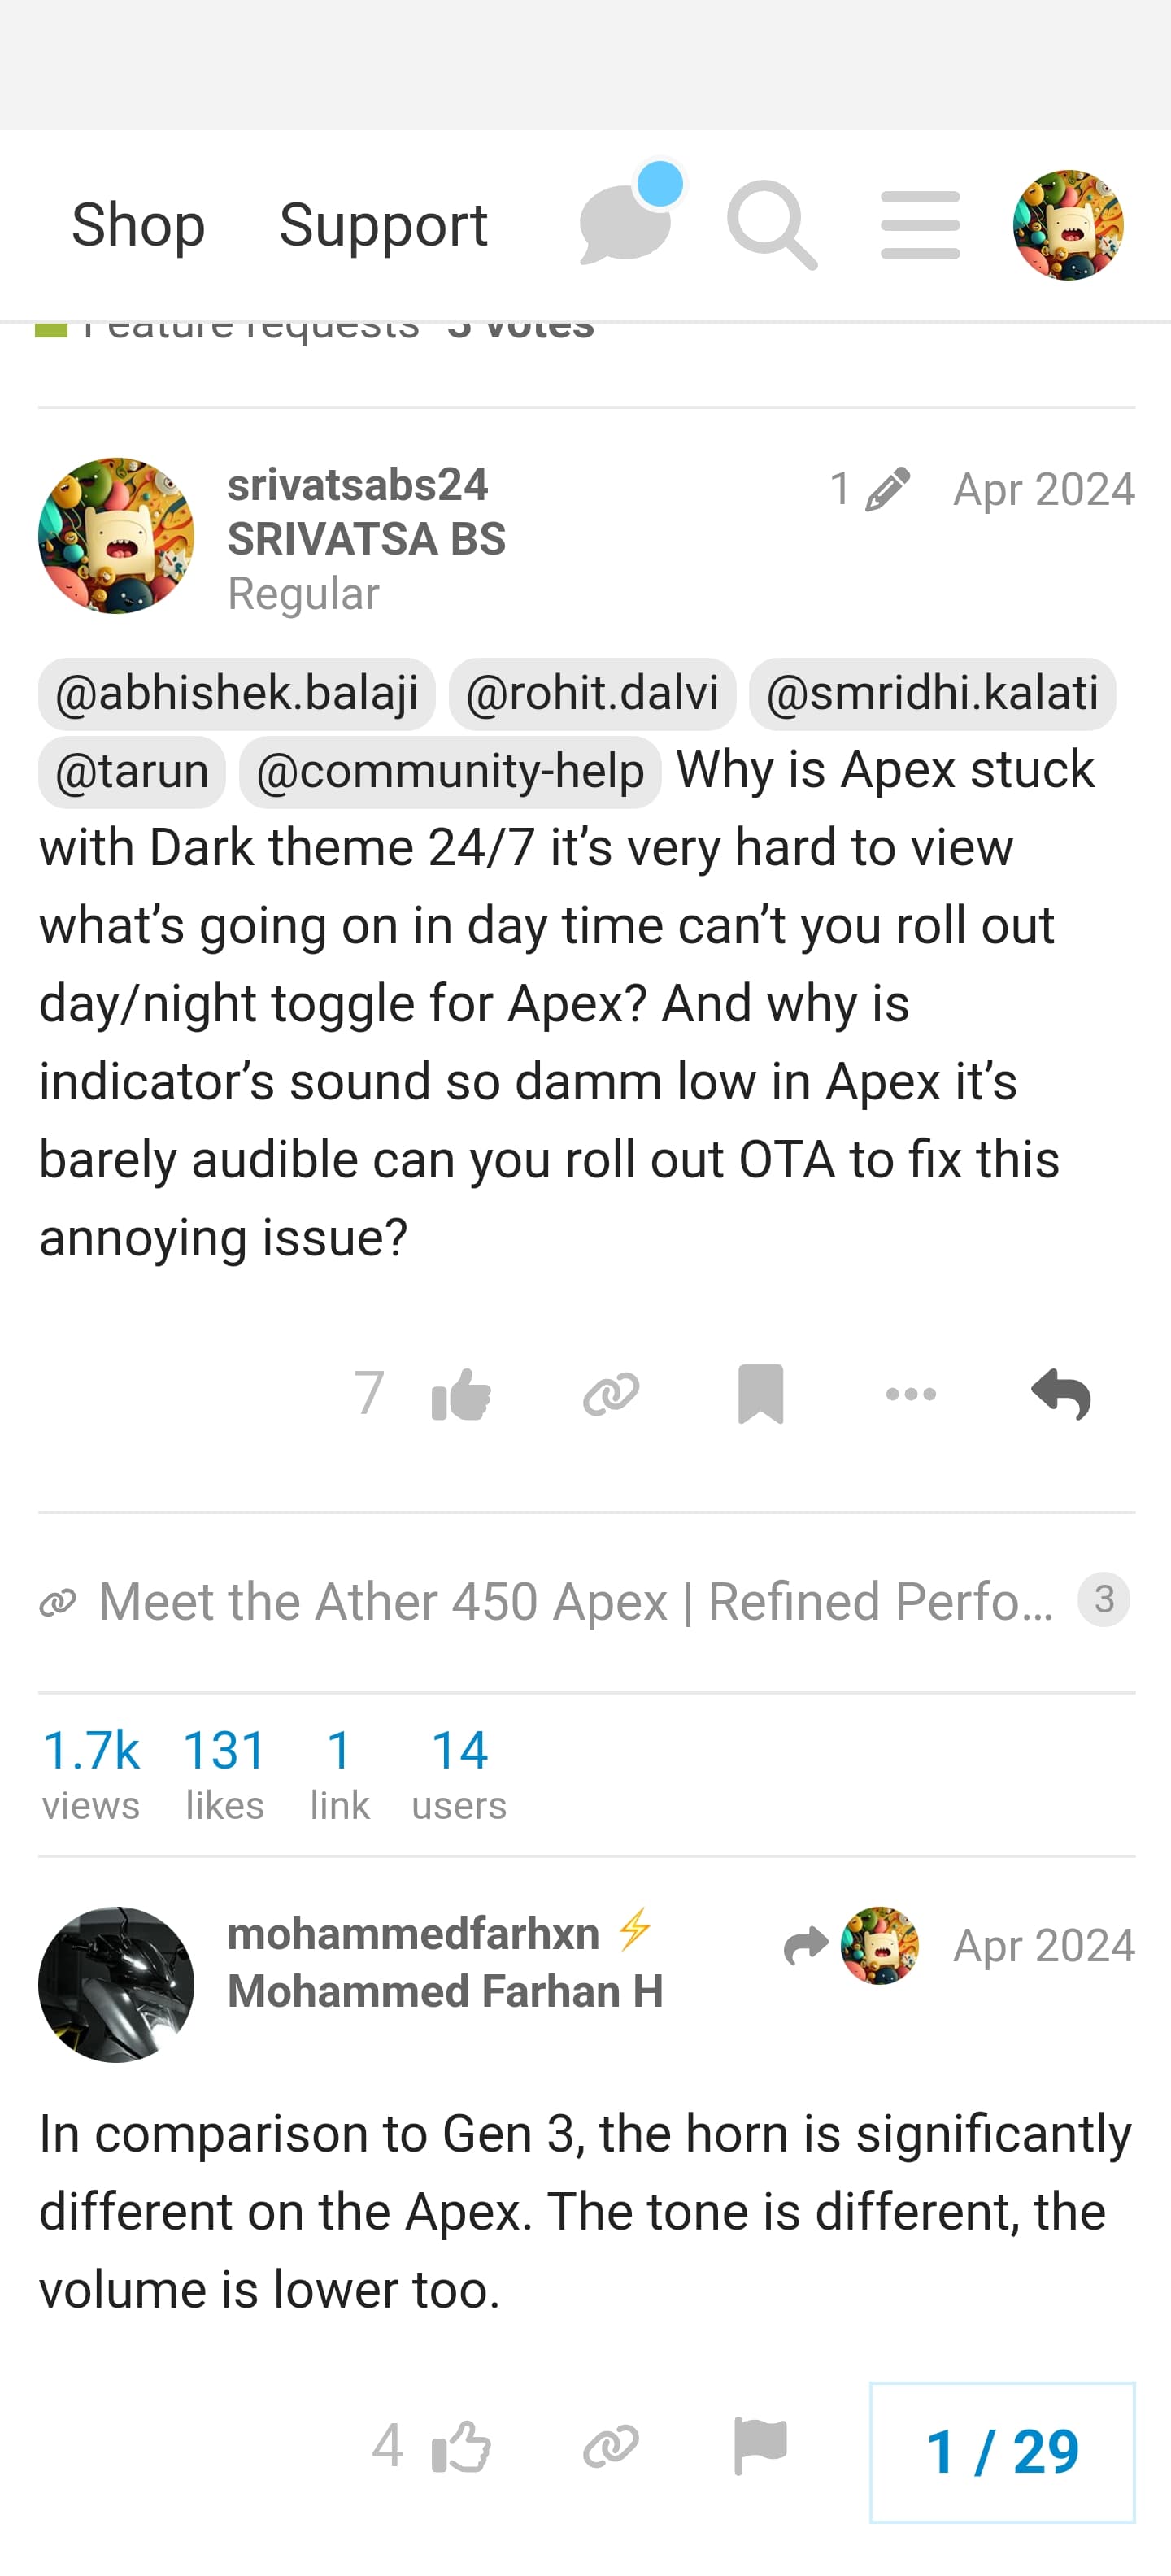
Task: Open the 1 / 29 post progress navigator
Action: tap(1002, 2452)
